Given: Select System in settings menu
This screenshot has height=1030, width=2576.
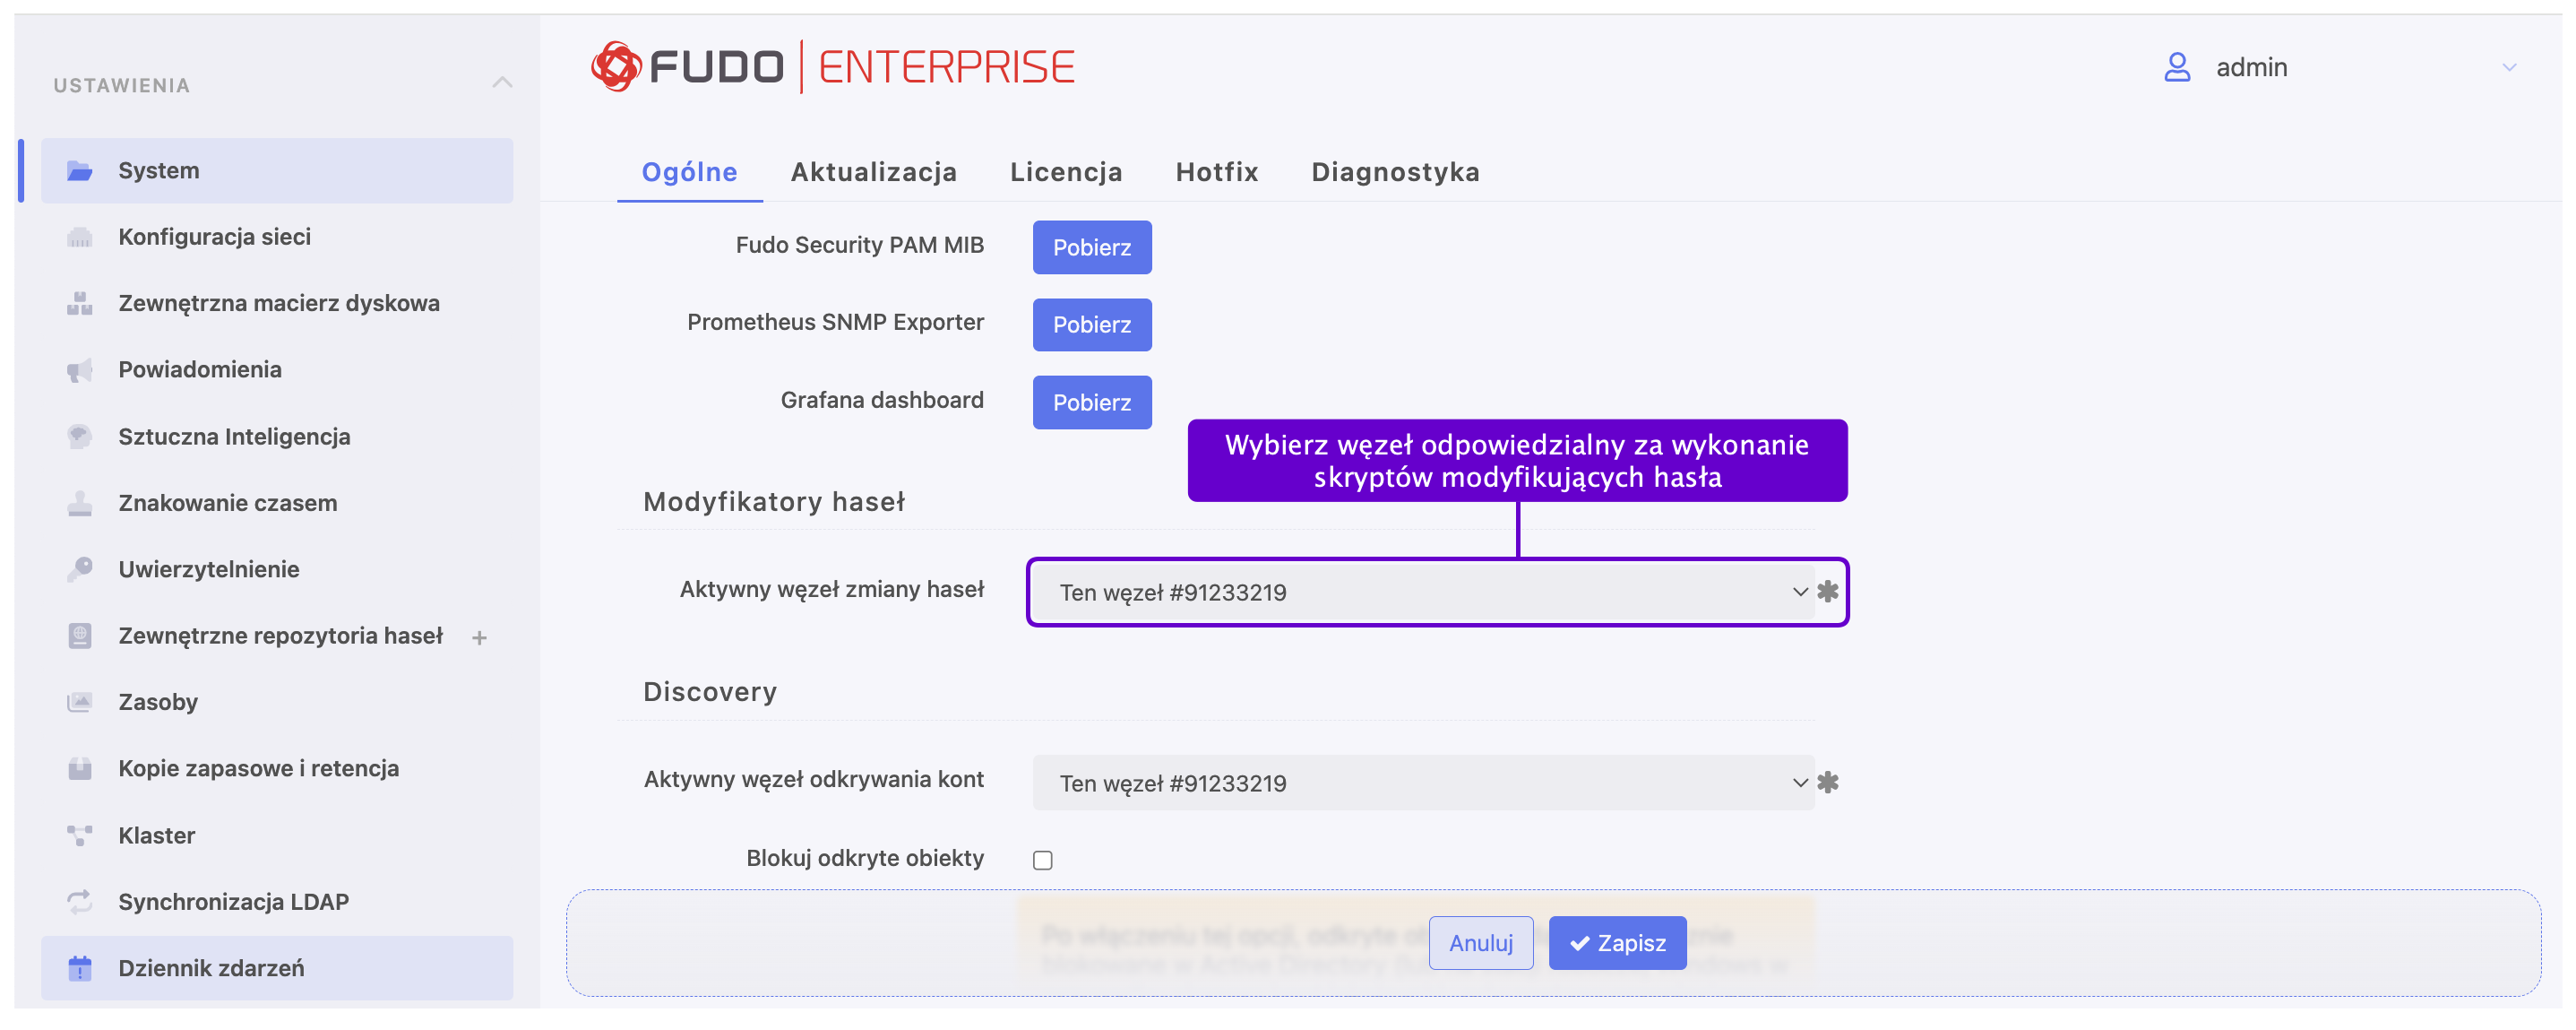Looking at the screenshot, I should [x=277, y=171].
